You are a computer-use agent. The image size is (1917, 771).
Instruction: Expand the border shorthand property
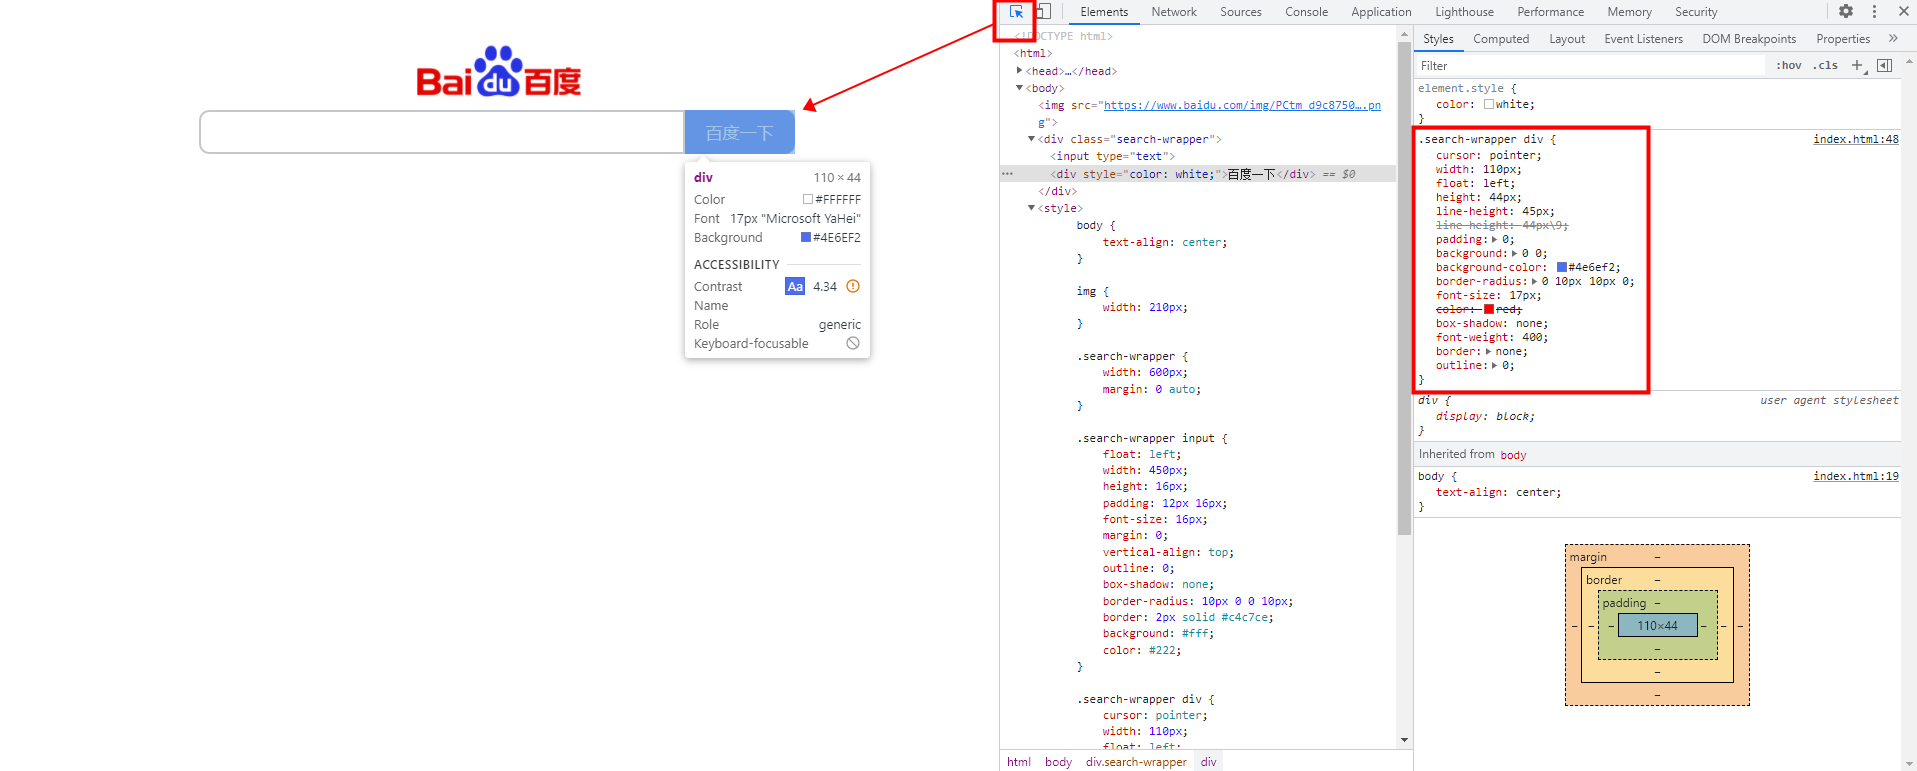1489,352
